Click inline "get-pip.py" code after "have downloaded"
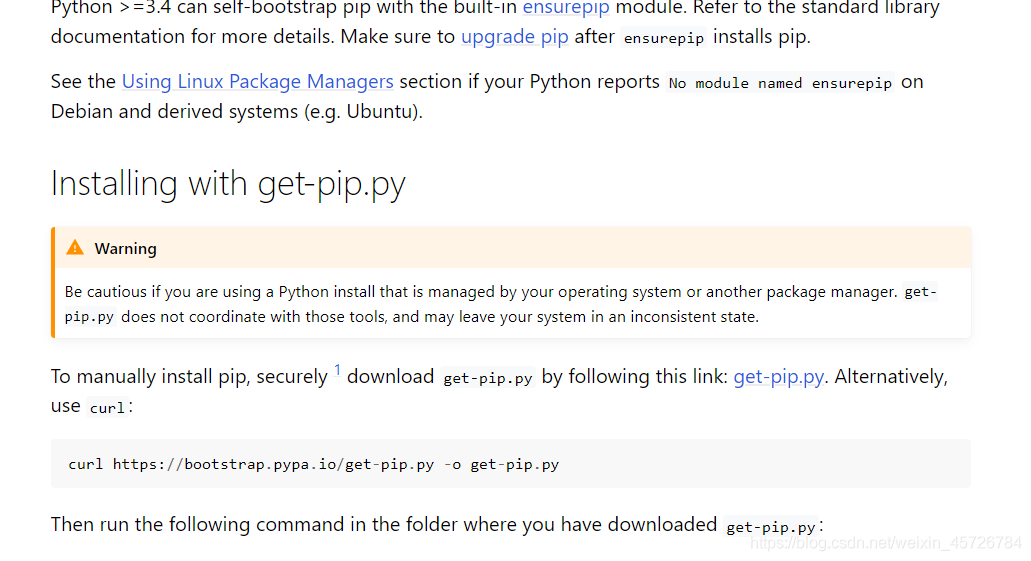 771,527
